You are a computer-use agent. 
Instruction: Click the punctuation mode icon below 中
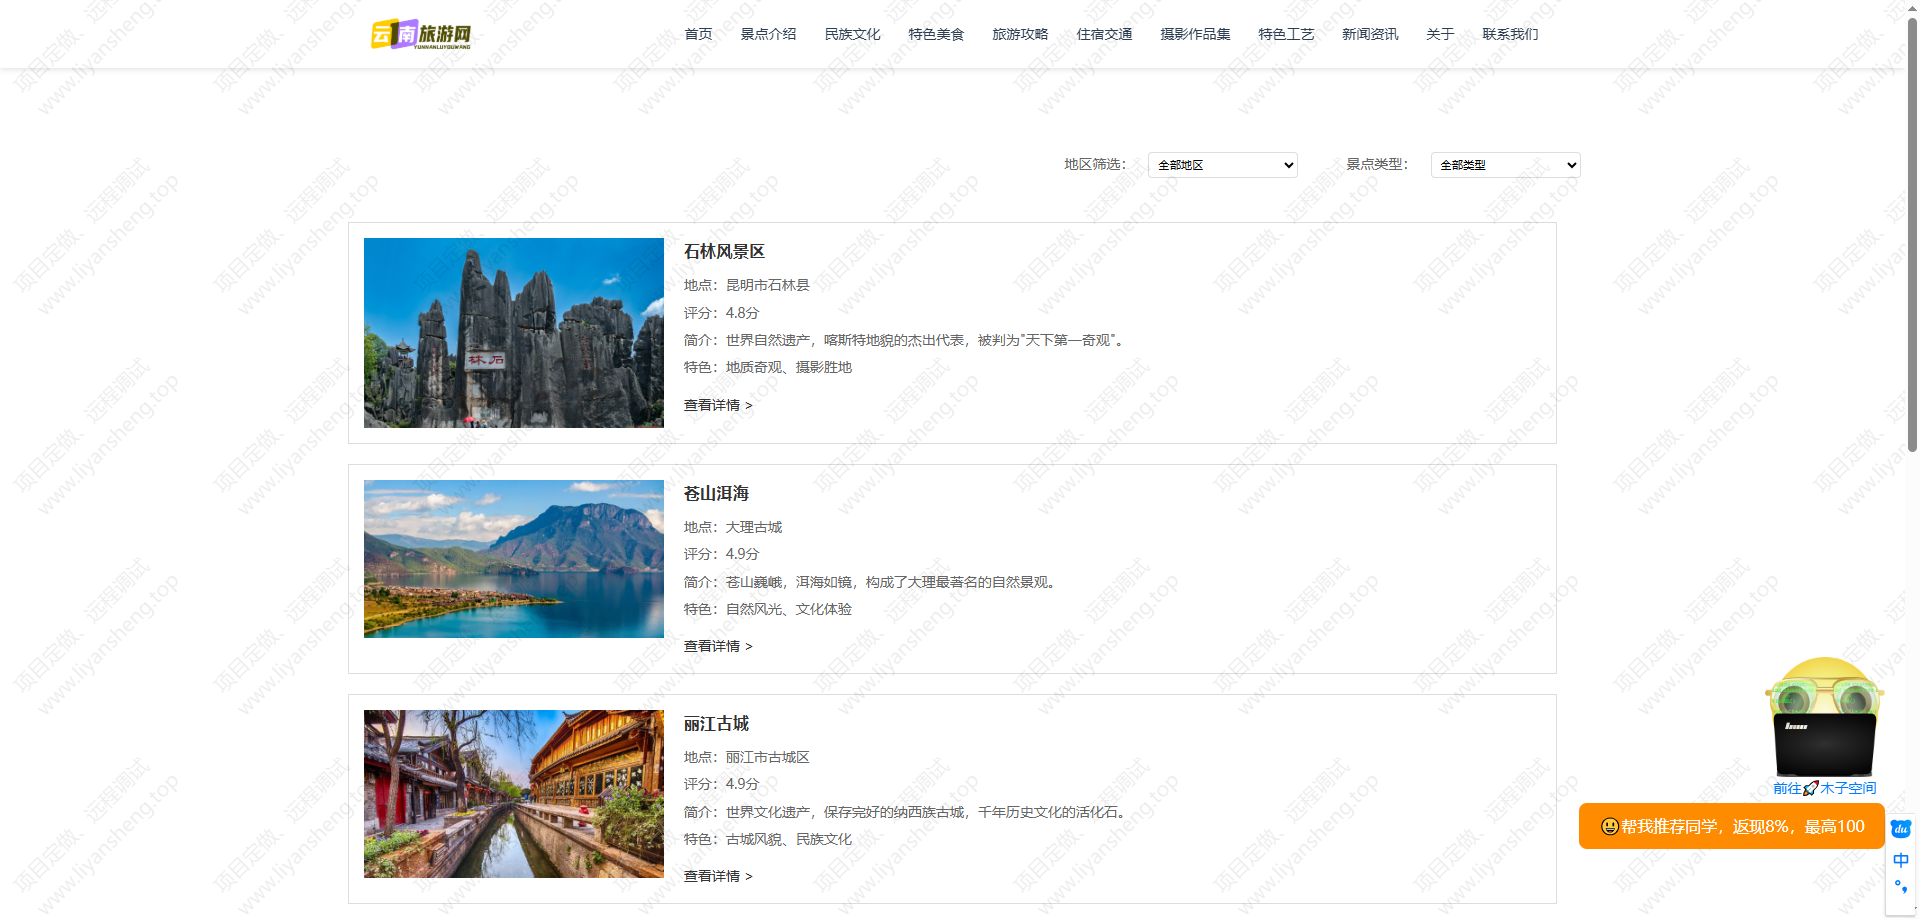pyautogui.click(x=1900, y=887)
